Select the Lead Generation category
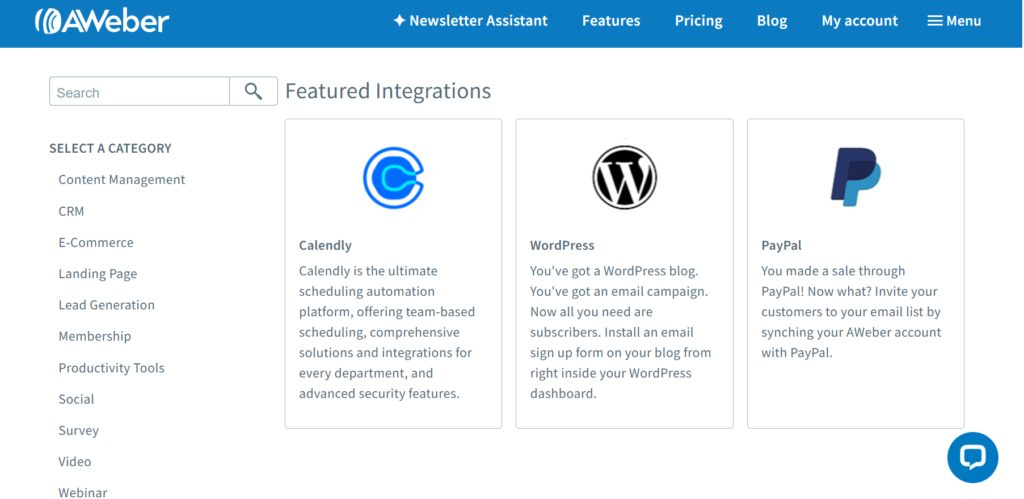The width and height of the screenshot is (1024, 499). (106, 305)
